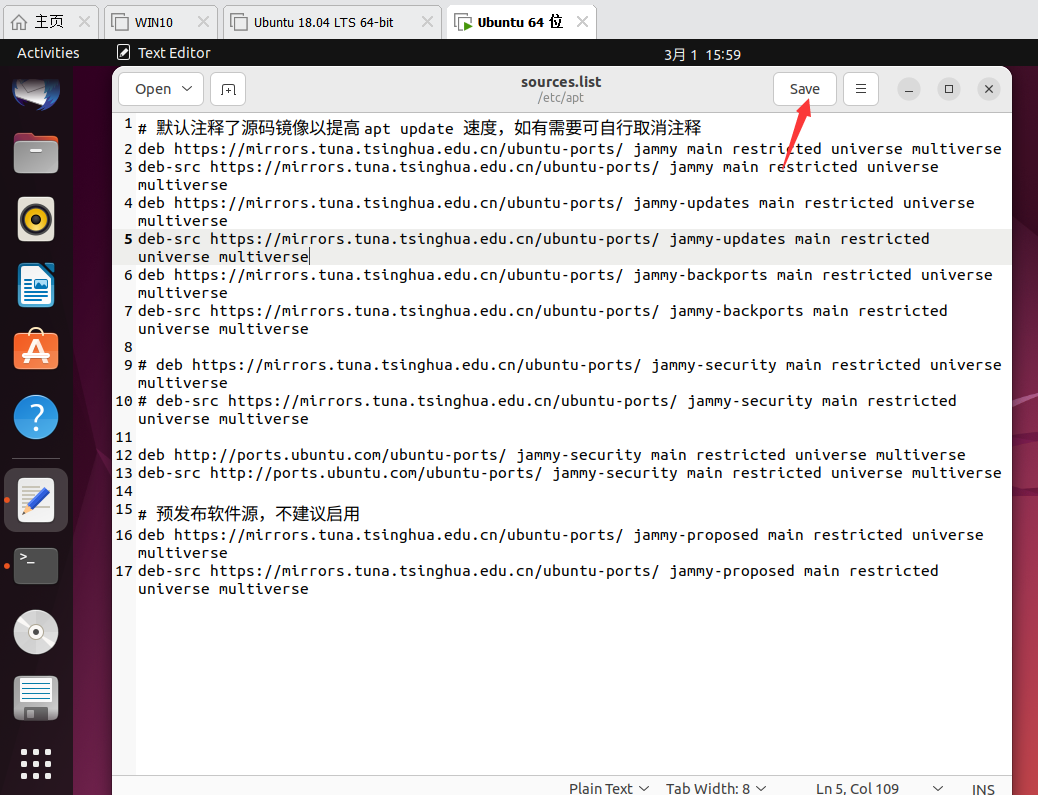Image resolution: width=1038 pixels, height=795 pixels.
Task: Click line 4 deb jammy-updates entry
Action: click(556, 212)
